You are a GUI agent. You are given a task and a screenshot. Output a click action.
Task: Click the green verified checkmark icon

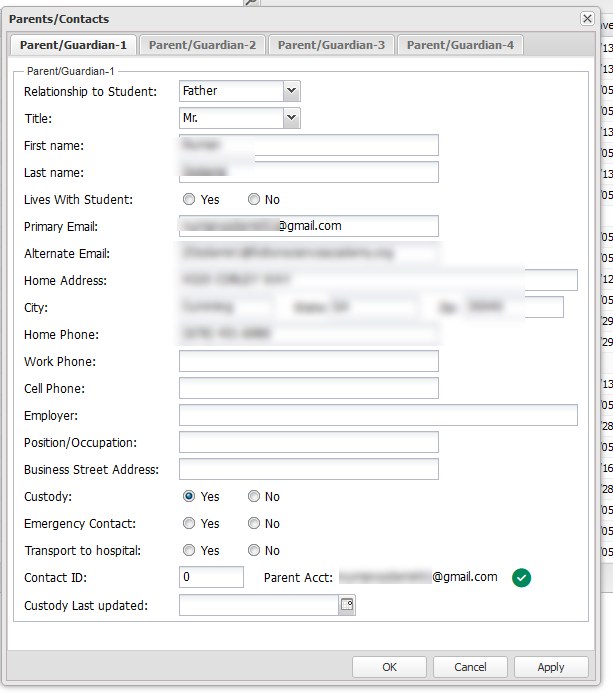coord(521,577)
